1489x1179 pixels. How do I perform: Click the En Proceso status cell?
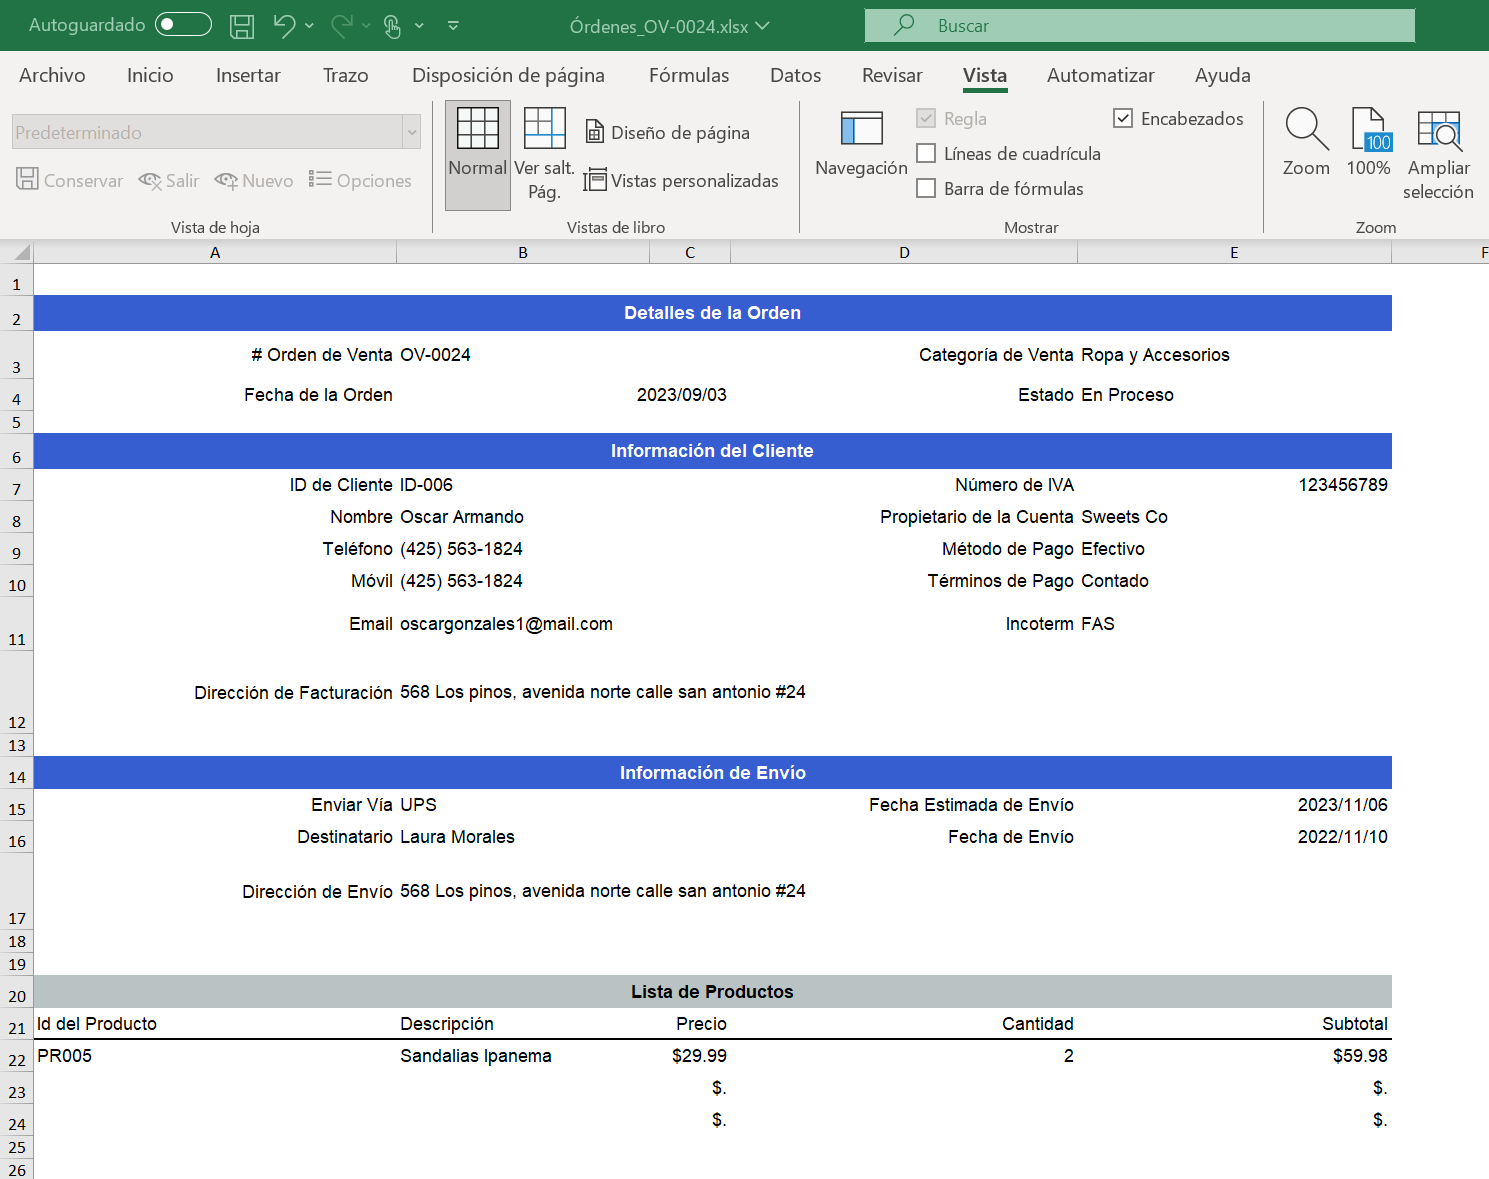(x=1234, y=395)
